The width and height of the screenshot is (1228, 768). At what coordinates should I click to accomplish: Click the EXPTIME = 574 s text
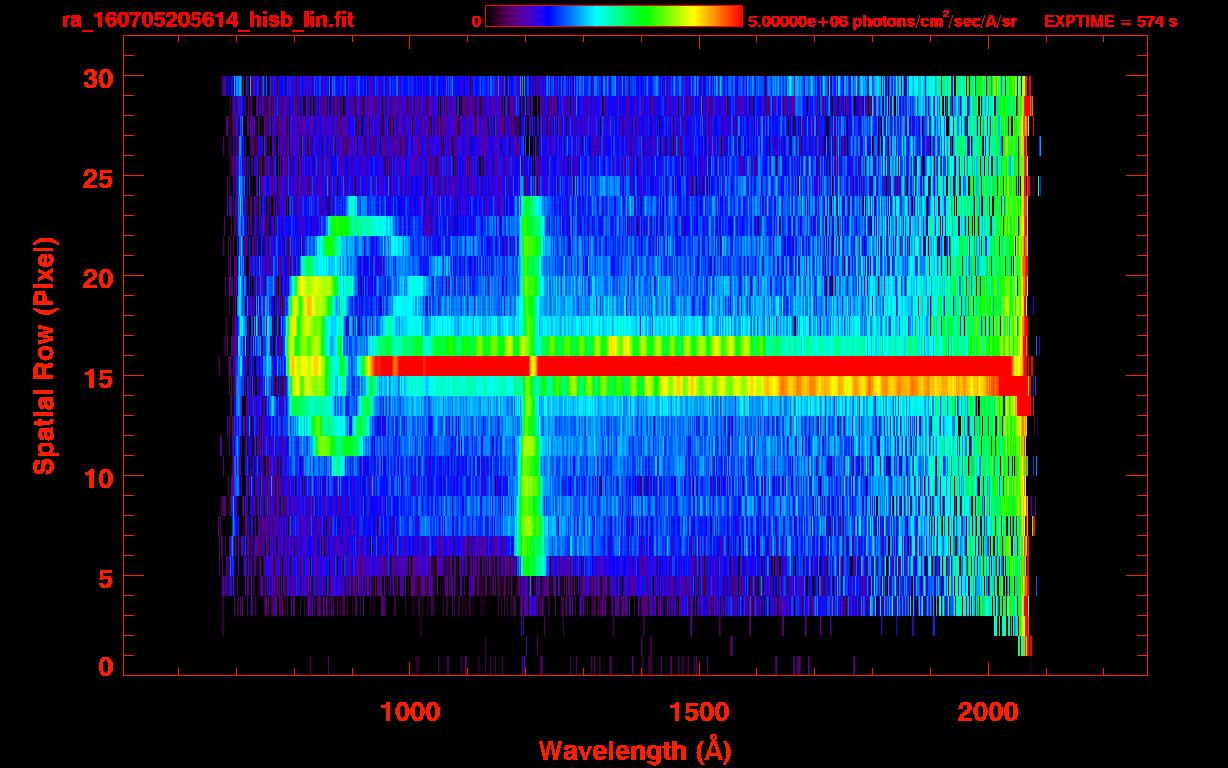[x=1110, y=21]
